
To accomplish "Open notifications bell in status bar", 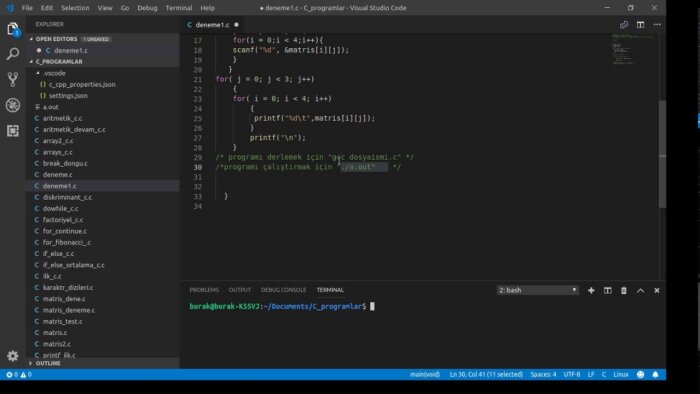I will [655, 374].
